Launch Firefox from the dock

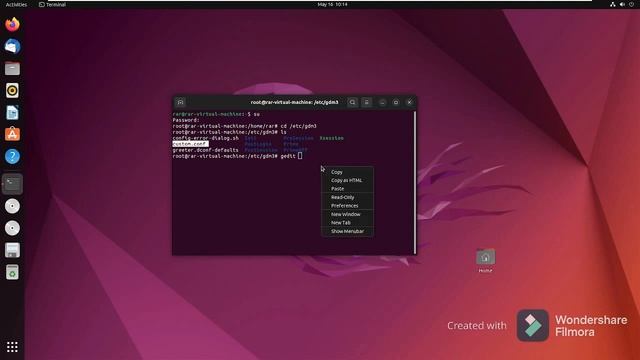pos(12,24)
